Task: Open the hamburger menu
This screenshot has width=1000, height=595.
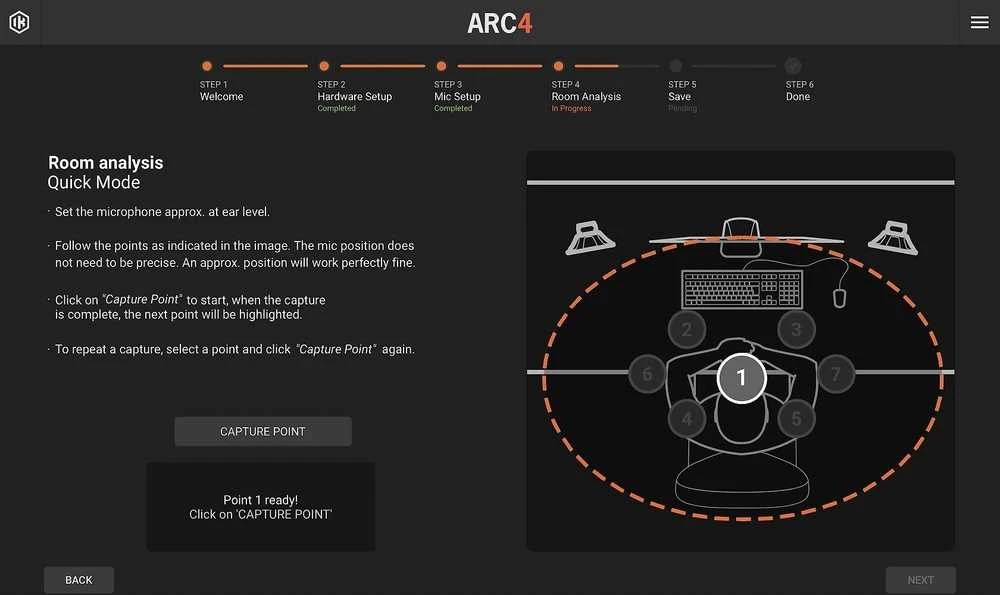Action: 980,22
